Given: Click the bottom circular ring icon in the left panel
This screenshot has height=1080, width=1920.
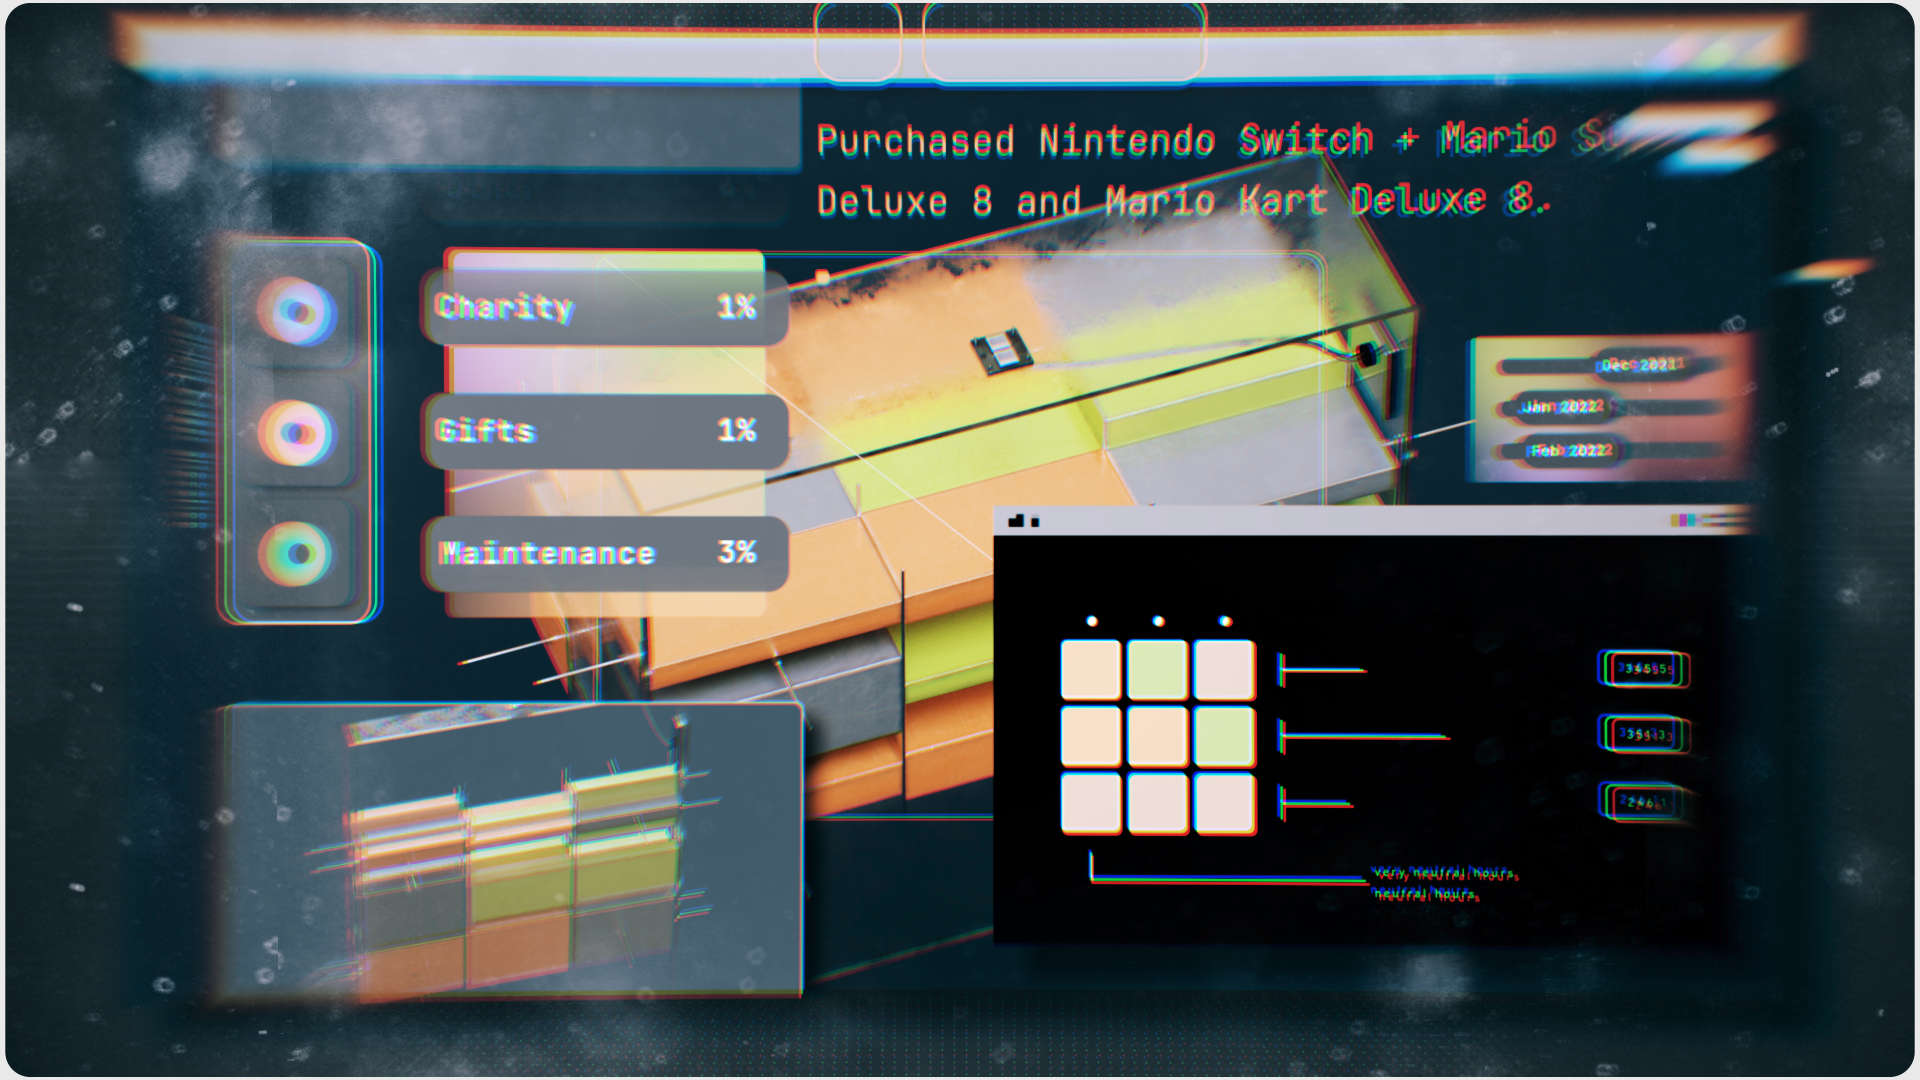Looking at the screenshot, I should tap(295, 553).
